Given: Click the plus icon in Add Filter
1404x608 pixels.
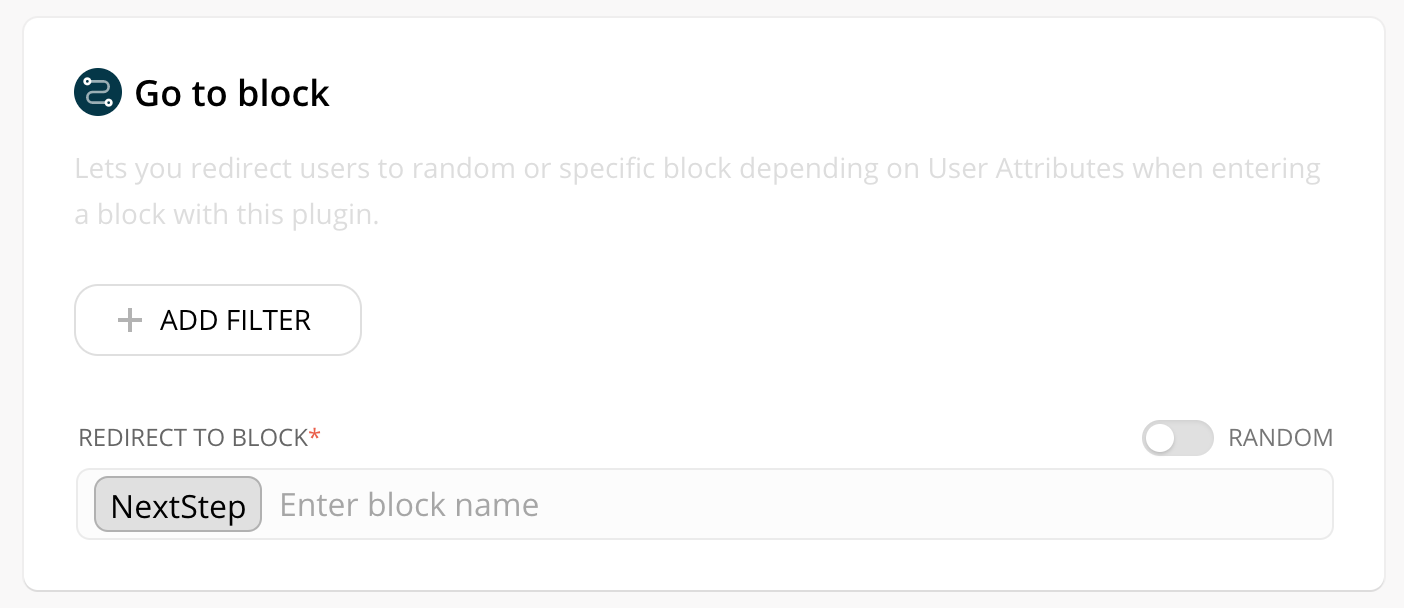Looking at the screenshot, I should (x=130, y=320).
